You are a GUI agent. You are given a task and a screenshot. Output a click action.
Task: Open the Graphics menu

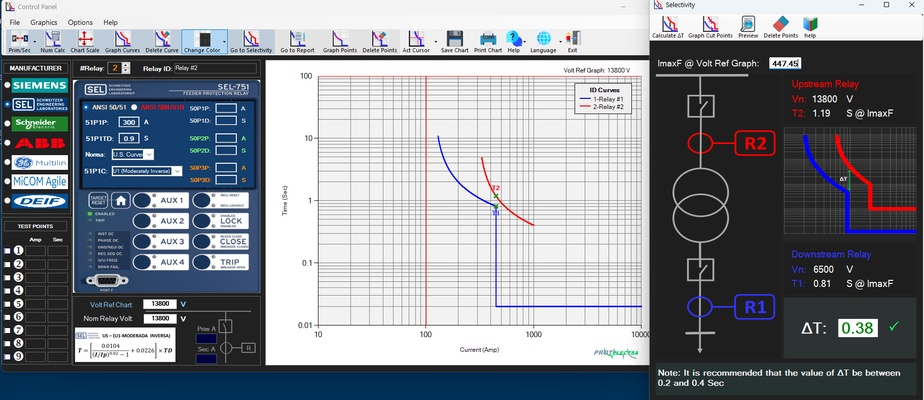tap(44, 22)
